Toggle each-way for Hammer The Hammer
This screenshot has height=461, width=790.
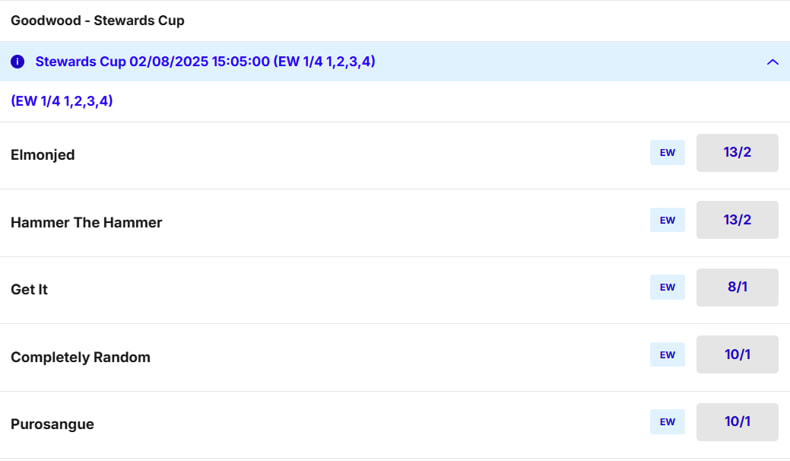667,220
